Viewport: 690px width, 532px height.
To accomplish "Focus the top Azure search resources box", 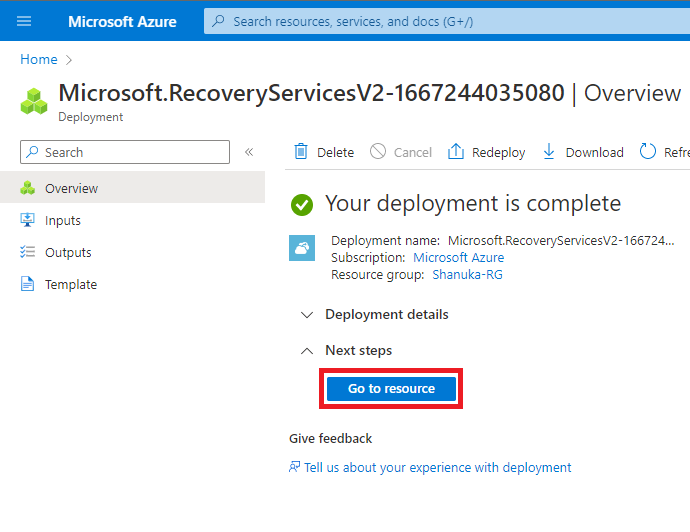I will [x=440, y=21].
